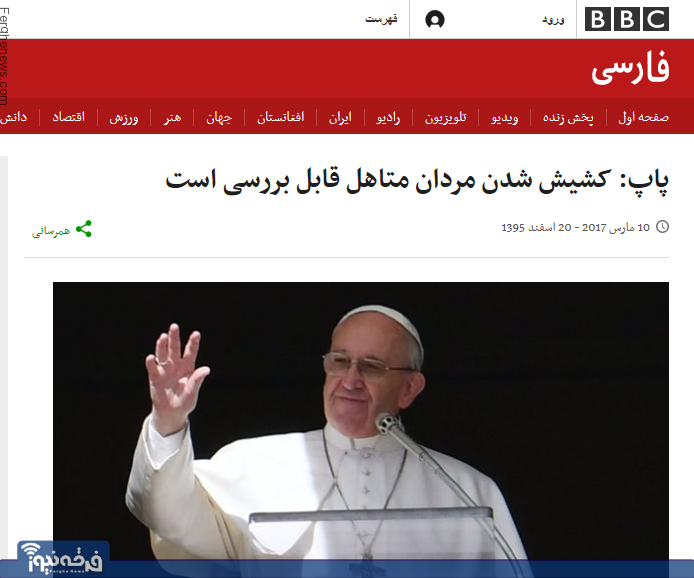This screenshot has width=694, height=578.
Task: Click the ورود sign-in link
Action: (x=553, y=19)
